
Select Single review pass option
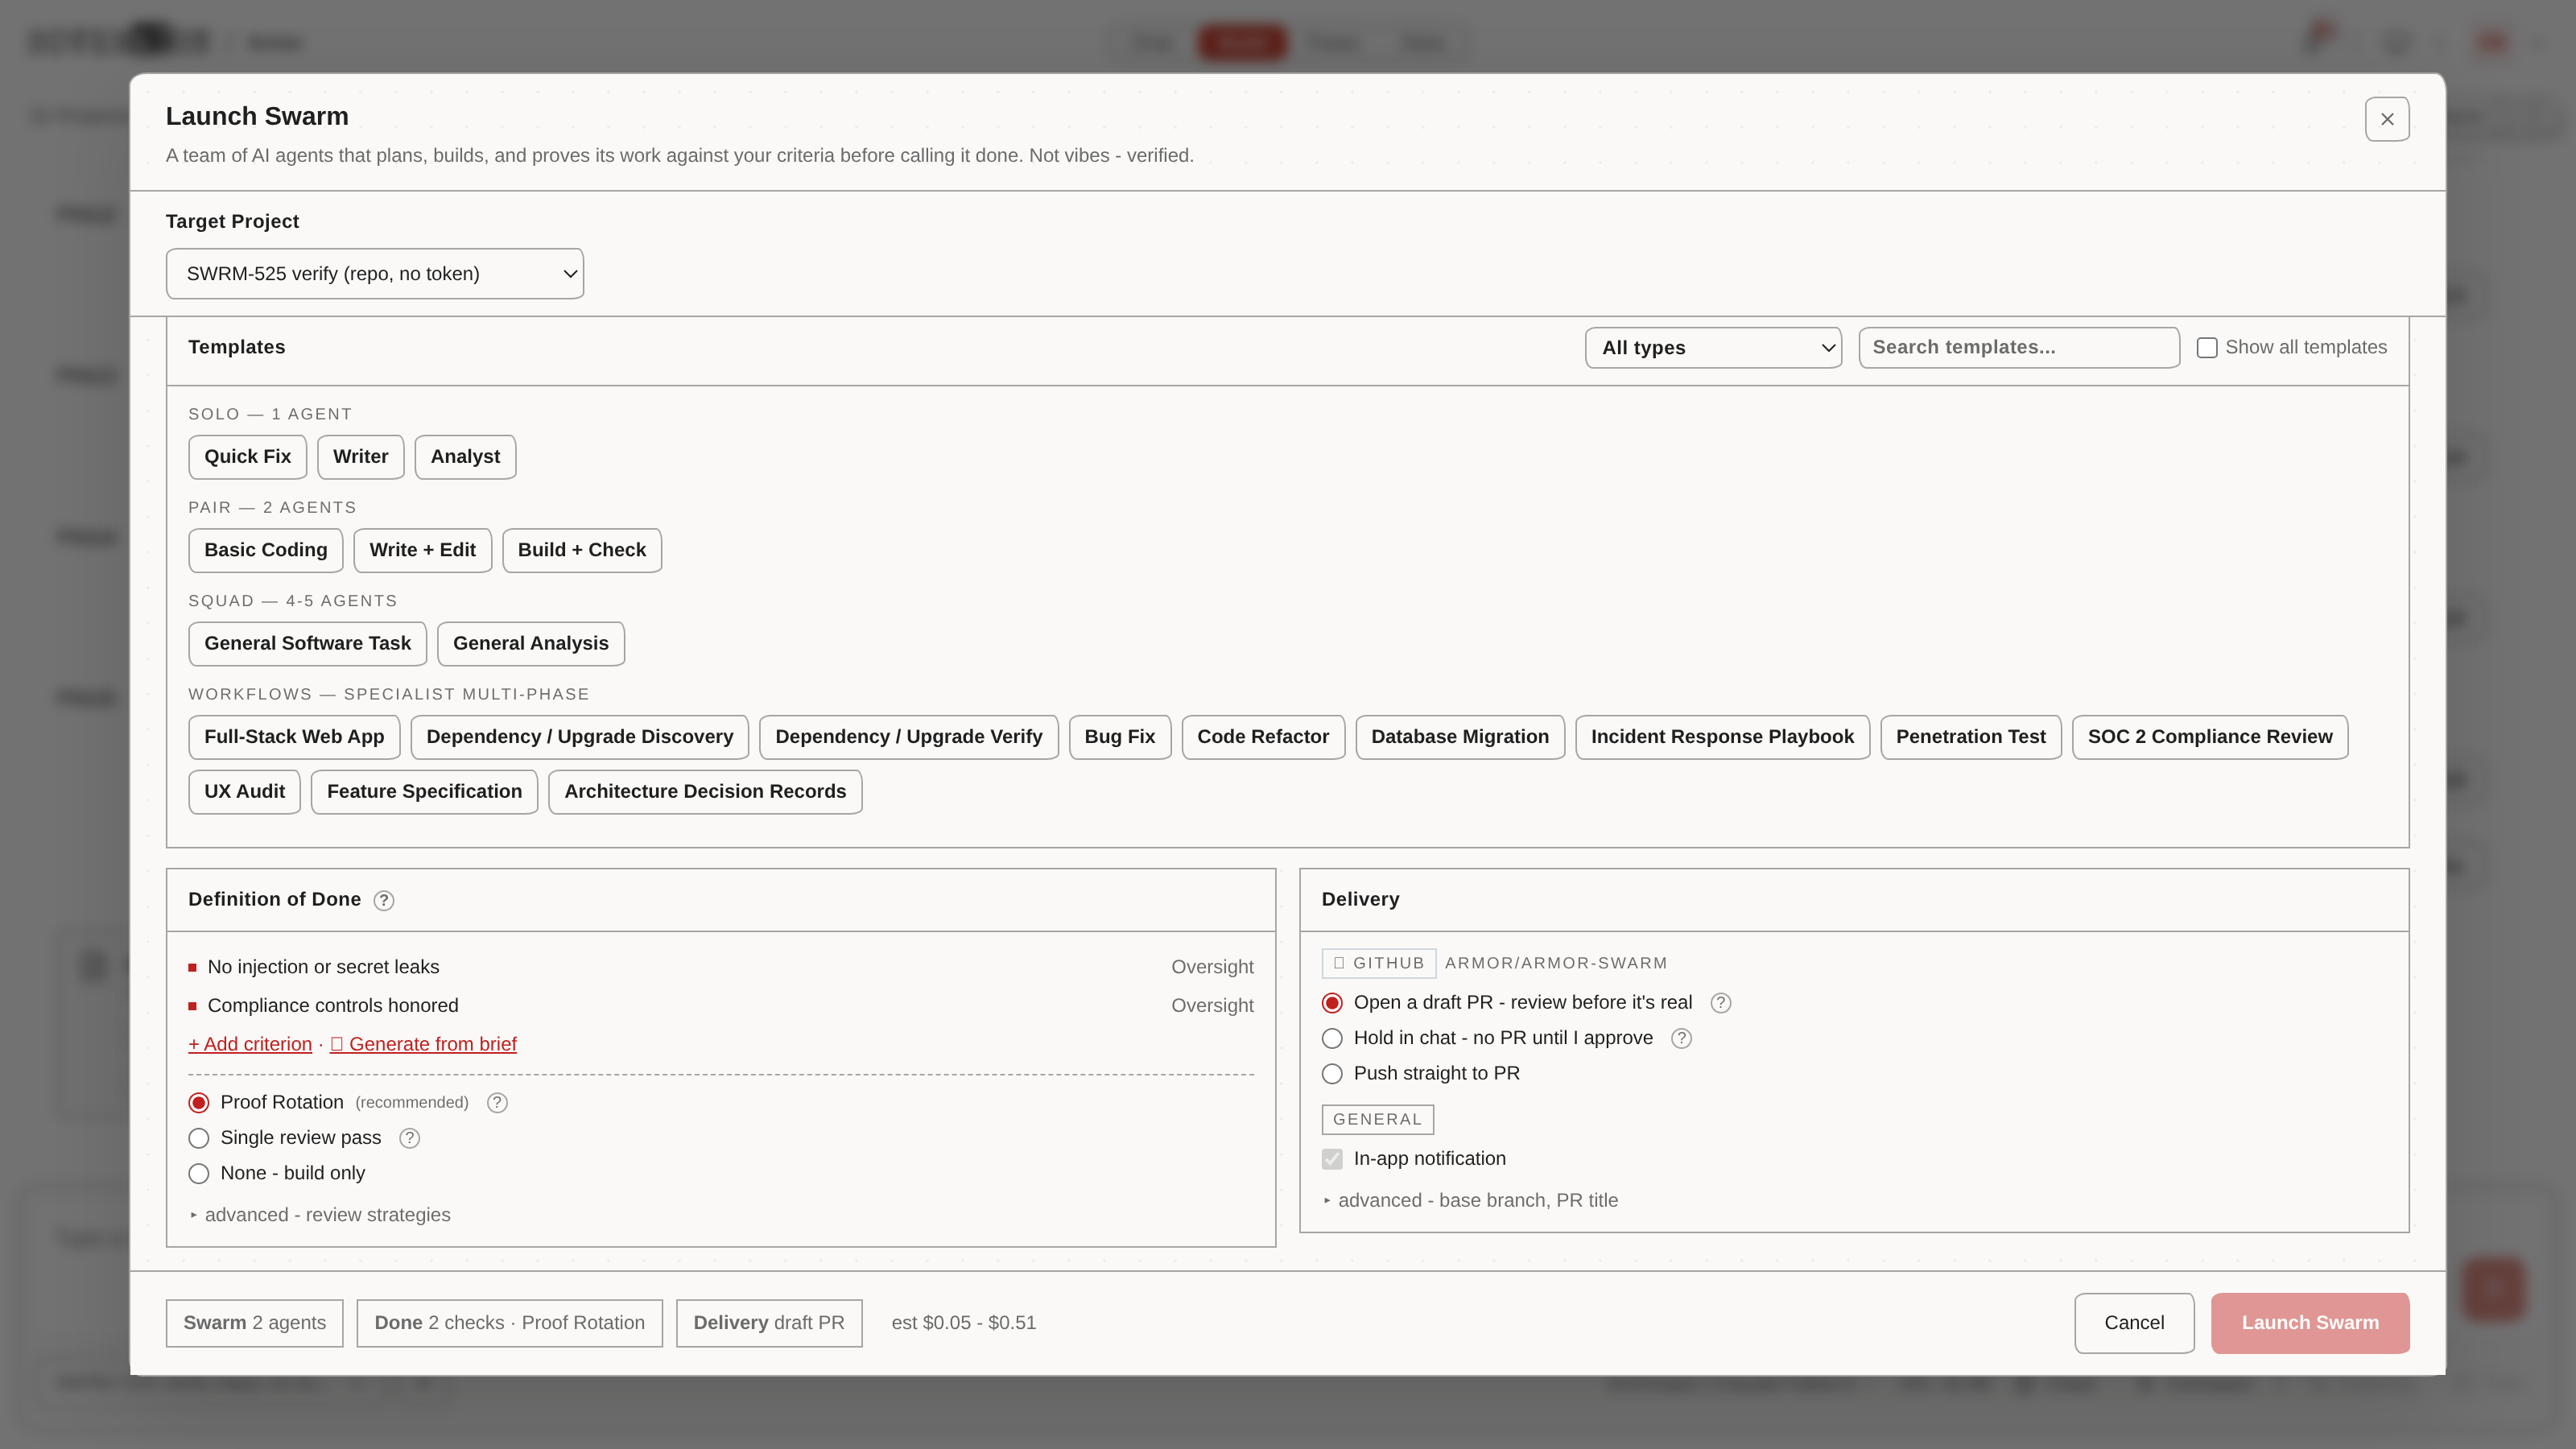click(199, 1138)
